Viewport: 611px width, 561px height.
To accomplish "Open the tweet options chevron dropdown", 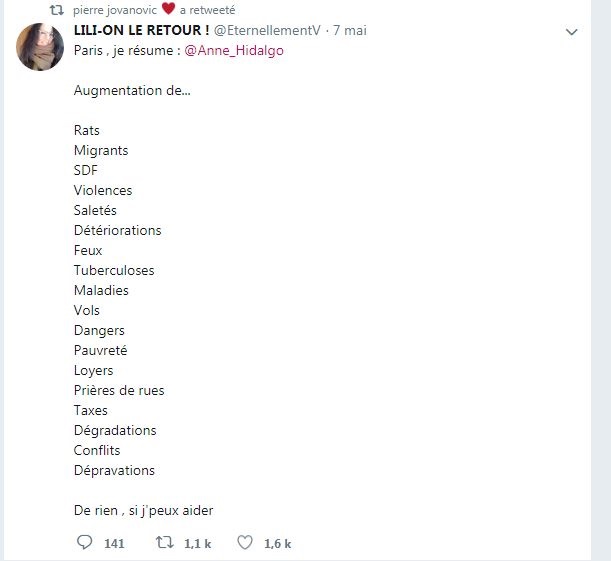I will click(572, 32).
